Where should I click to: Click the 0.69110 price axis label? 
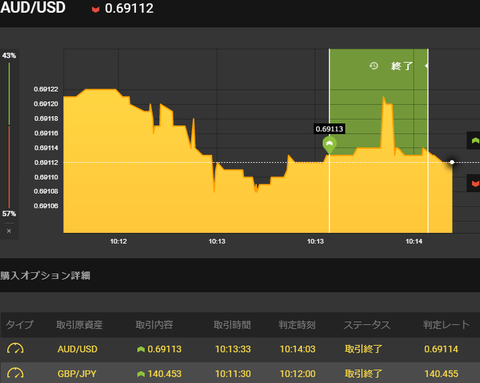coord(46,177)
